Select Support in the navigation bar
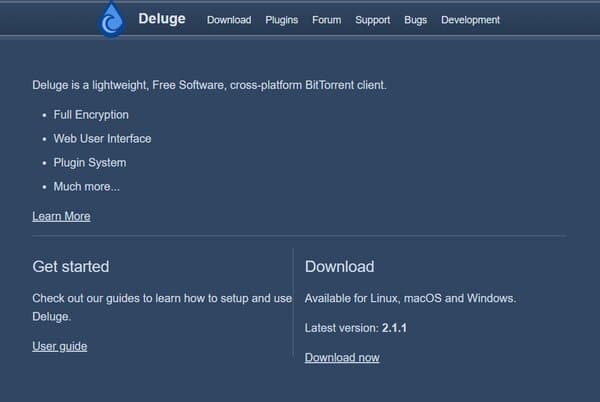The width and height of the screenshot is (600, 402). click(x=372, y=20)
